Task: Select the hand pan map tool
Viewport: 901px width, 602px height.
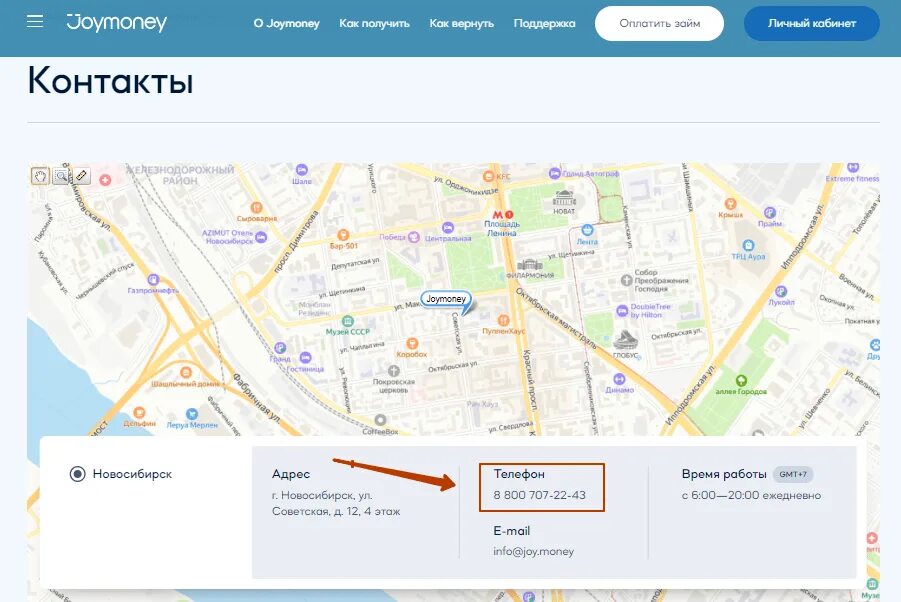Action: point(40,176)
